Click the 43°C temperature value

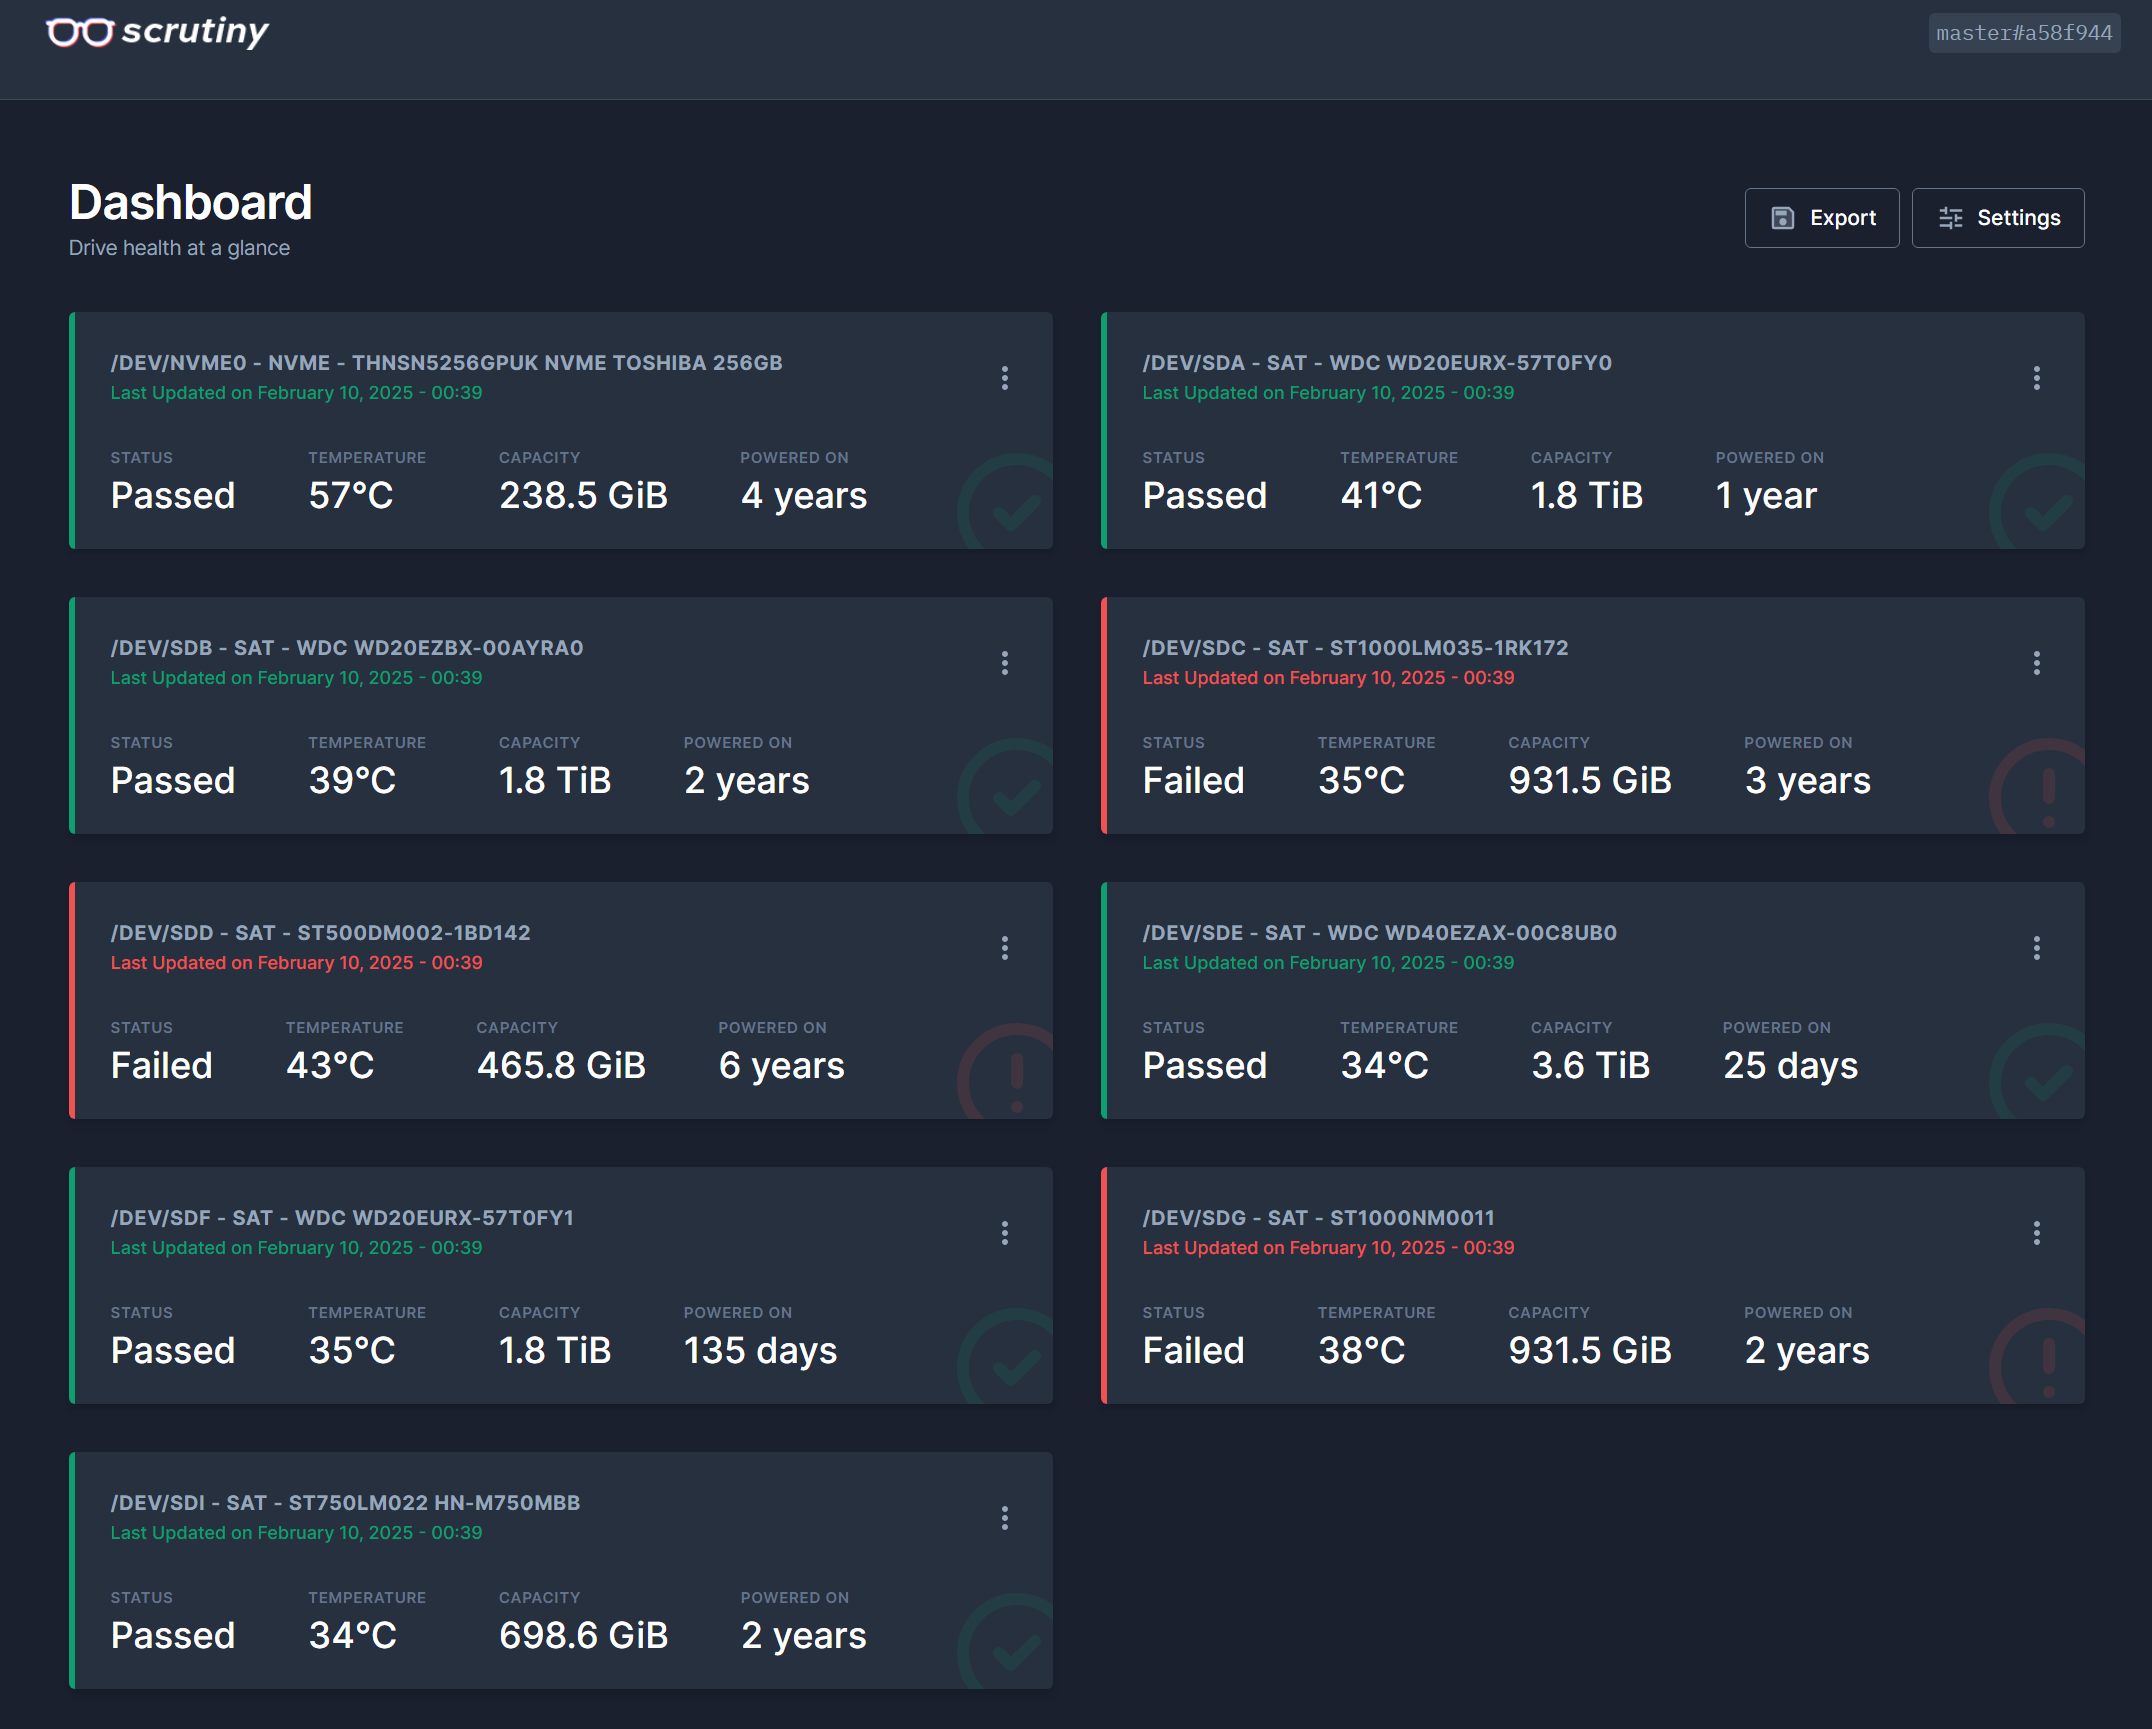click(x=330, y=1066)
